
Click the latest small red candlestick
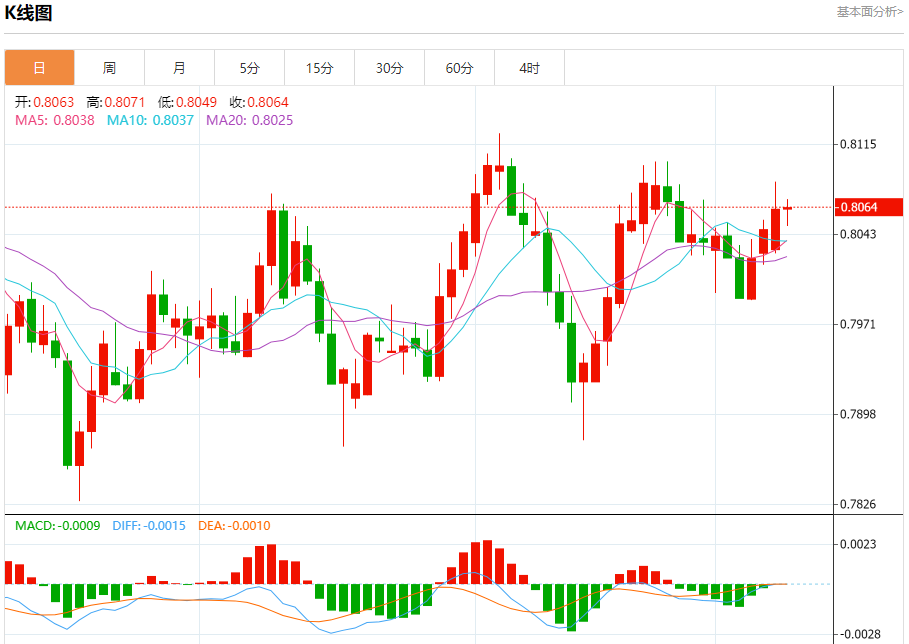click(x=787, y=208)
